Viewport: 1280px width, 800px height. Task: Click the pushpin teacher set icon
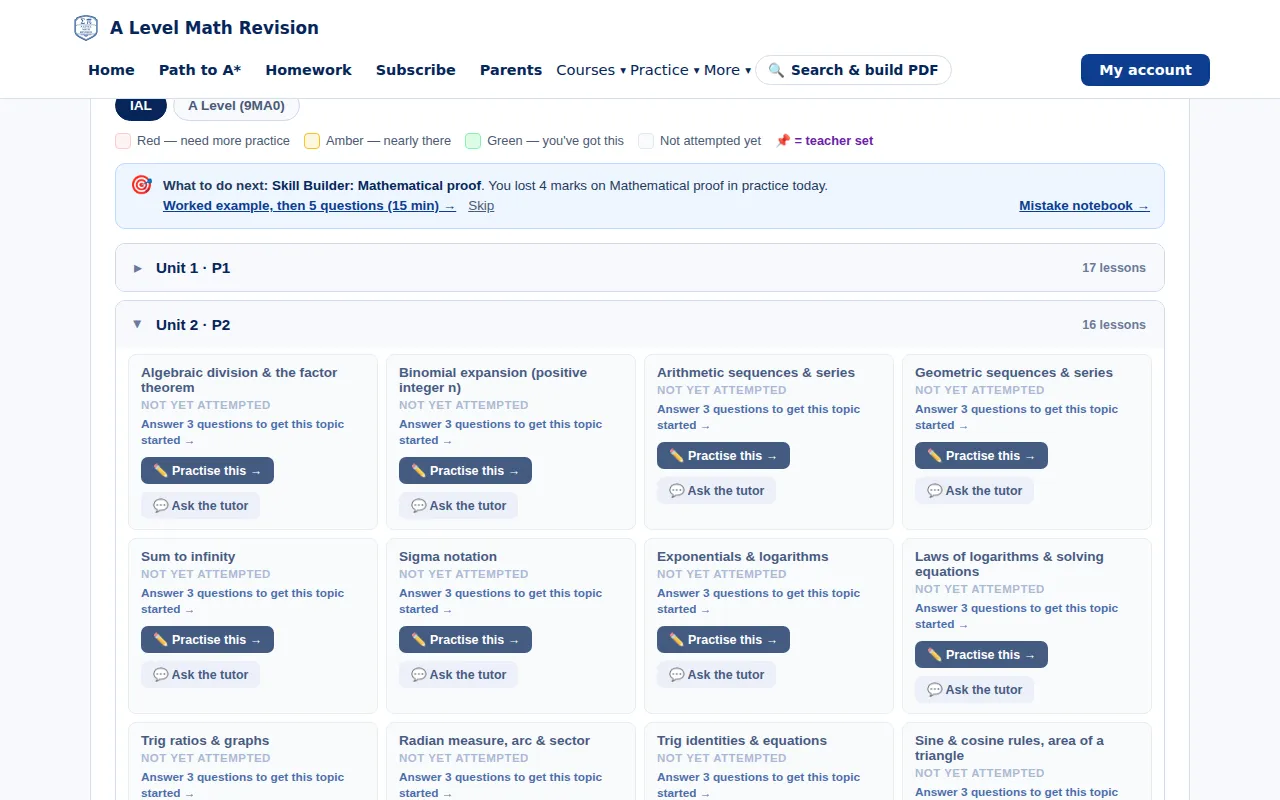click(783, 141)
